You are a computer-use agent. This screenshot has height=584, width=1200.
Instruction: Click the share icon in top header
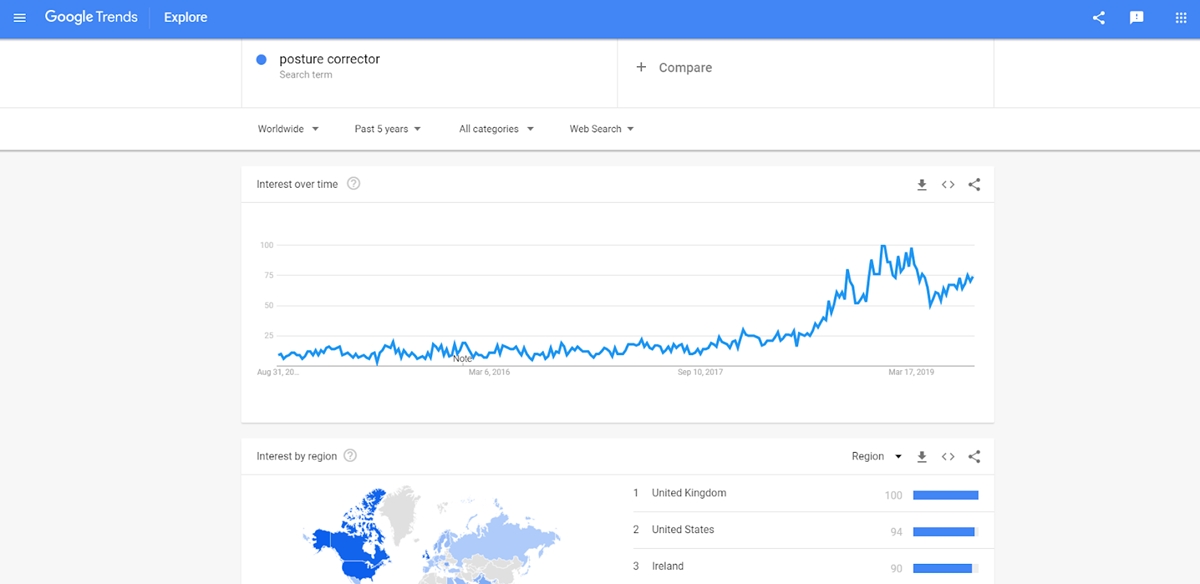click(x=1099, y=18)
